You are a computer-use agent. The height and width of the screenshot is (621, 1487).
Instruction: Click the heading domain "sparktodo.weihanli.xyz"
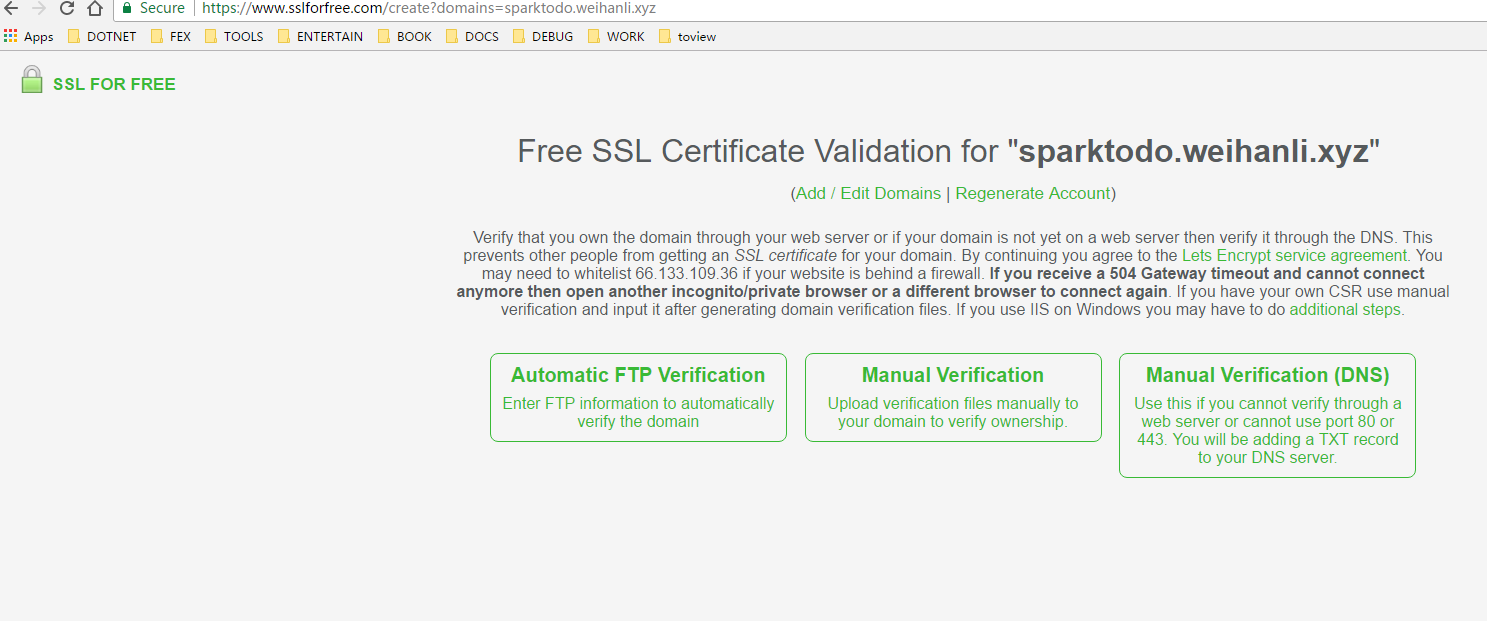(1193, 151)
